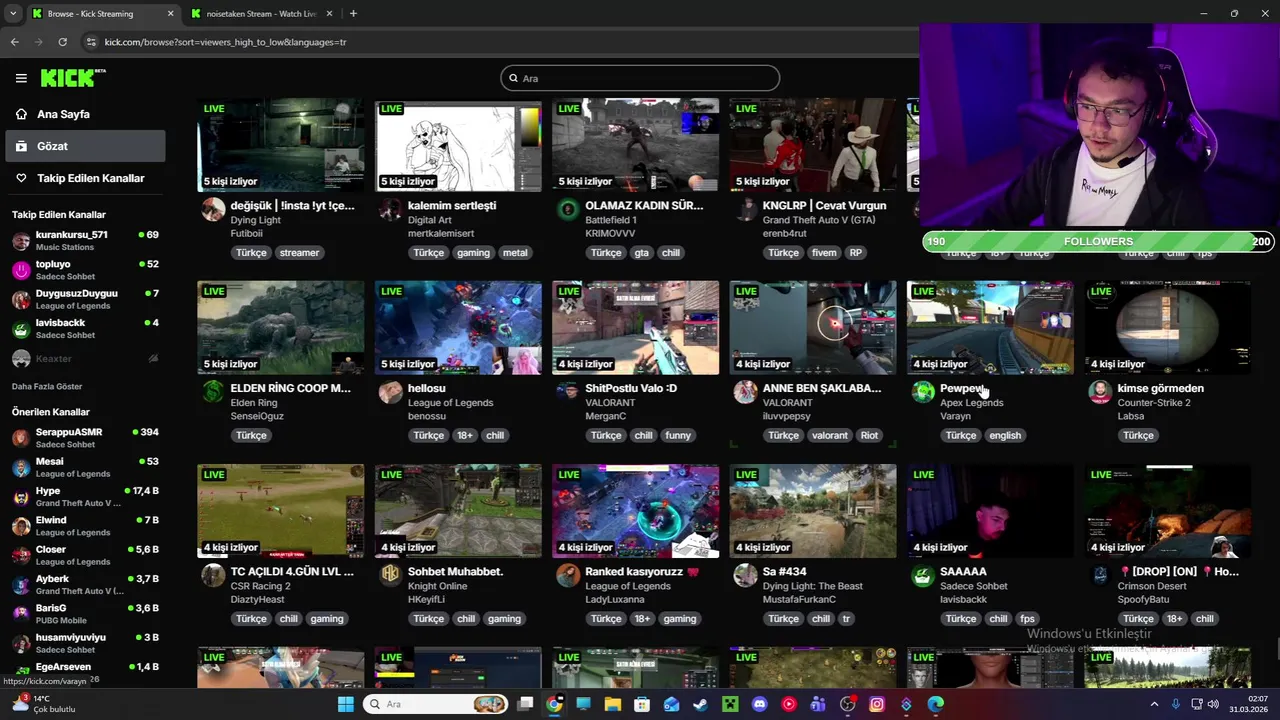This screenshot has height=720, width=1280.
Task: Open Elwind recommended channel
Action: tap(86, 526)
